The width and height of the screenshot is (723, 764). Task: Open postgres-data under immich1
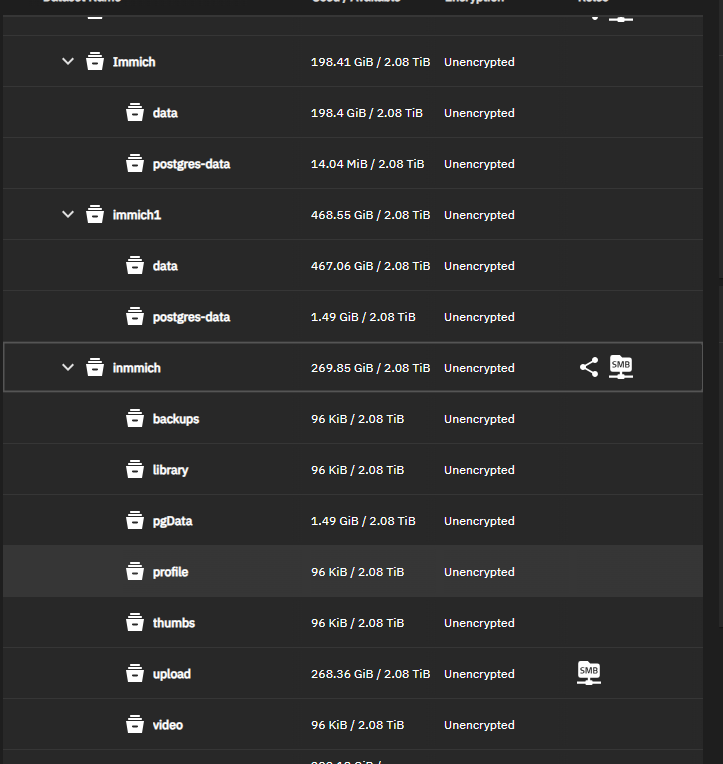click(x=191, y=317)
